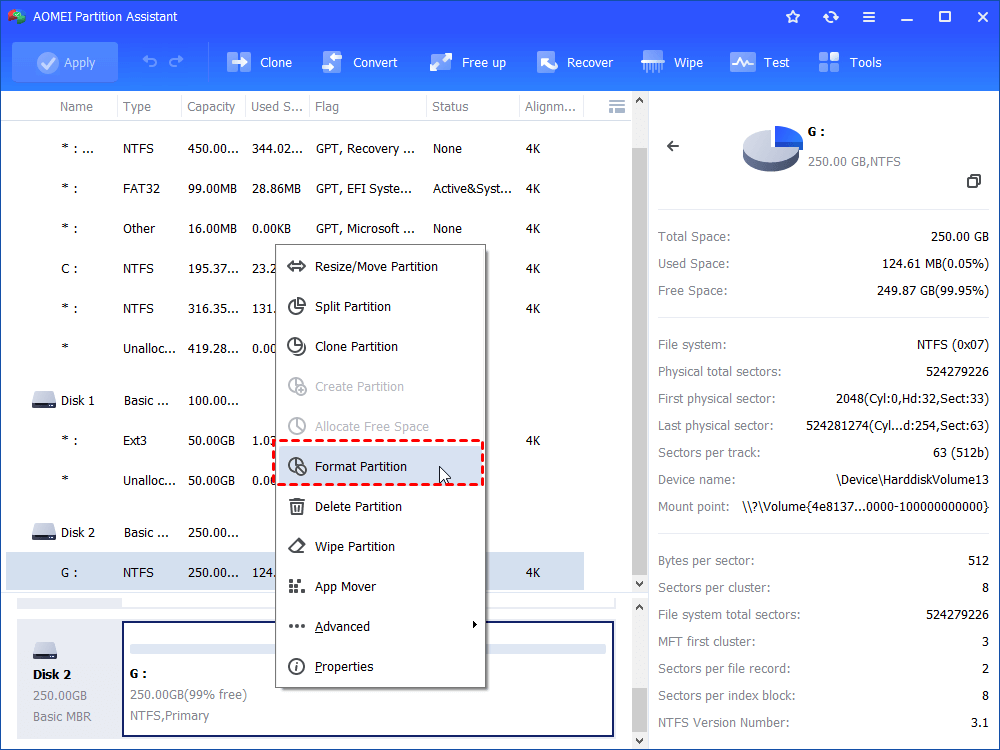1000x750 pixels.
Task: Click the update/refresh icon in titlebar
Action: tap(830, 16)
